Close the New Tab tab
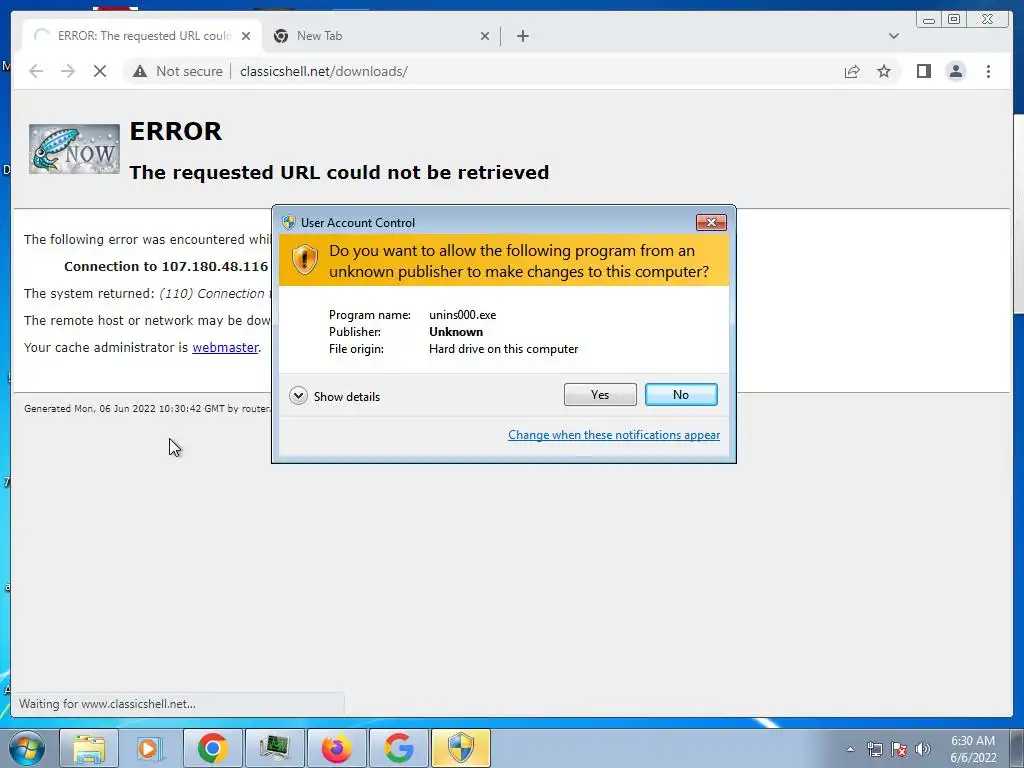Viewport: 1024px width, 768px height. (485, 36)
